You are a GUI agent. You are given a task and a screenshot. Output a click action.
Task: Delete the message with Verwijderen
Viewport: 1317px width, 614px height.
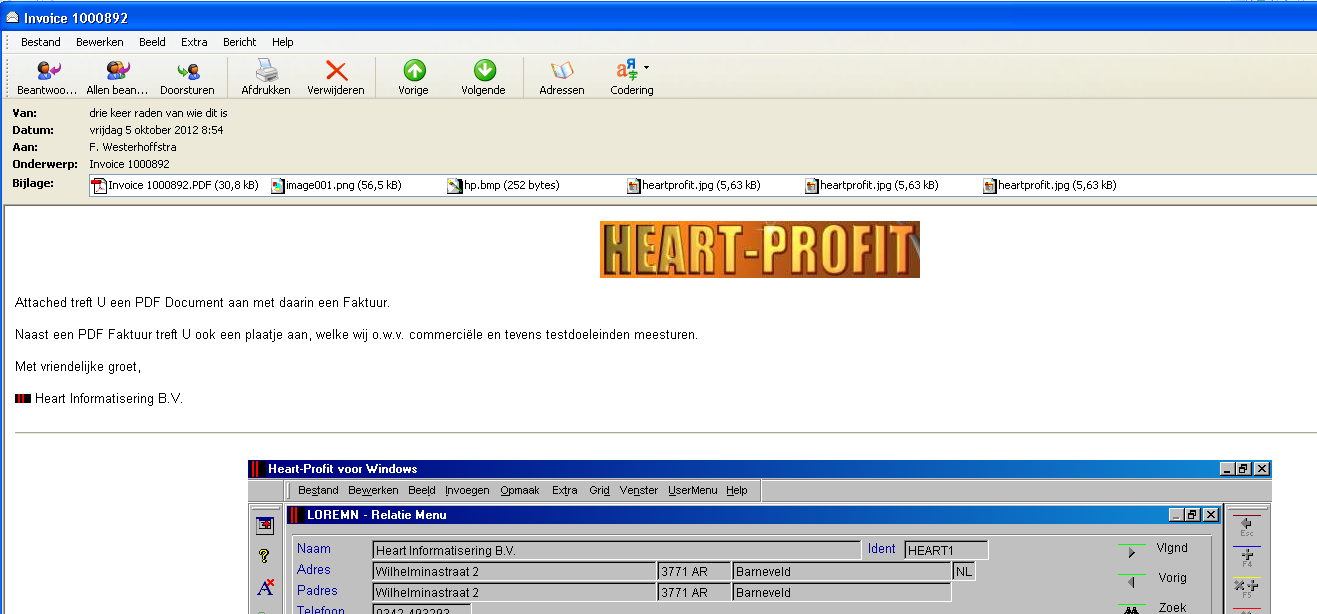point(336,78)
